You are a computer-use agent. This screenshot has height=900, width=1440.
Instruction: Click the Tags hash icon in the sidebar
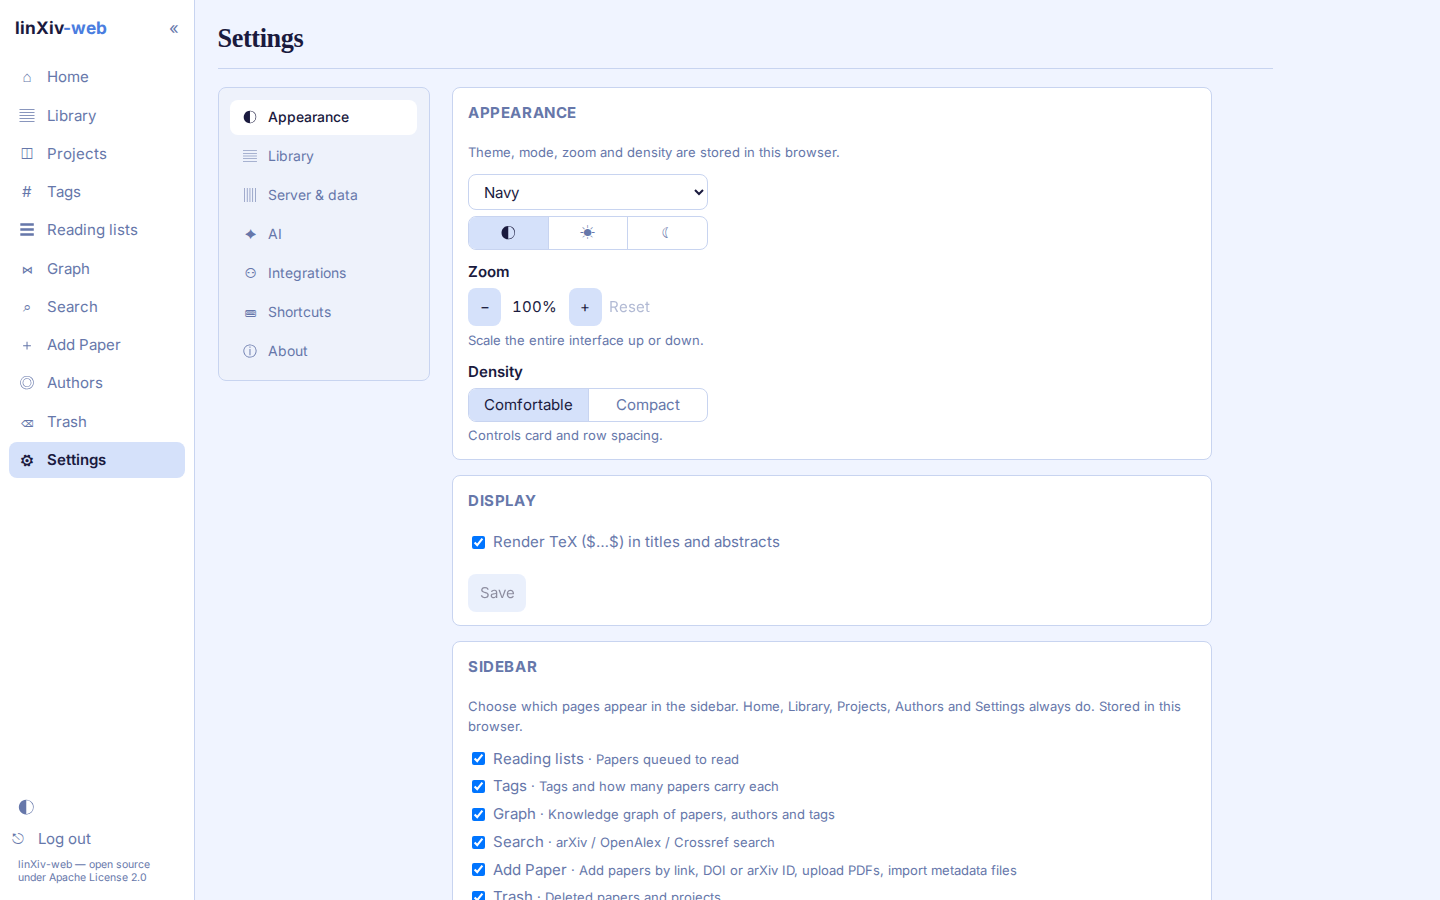tap(27, 192)
